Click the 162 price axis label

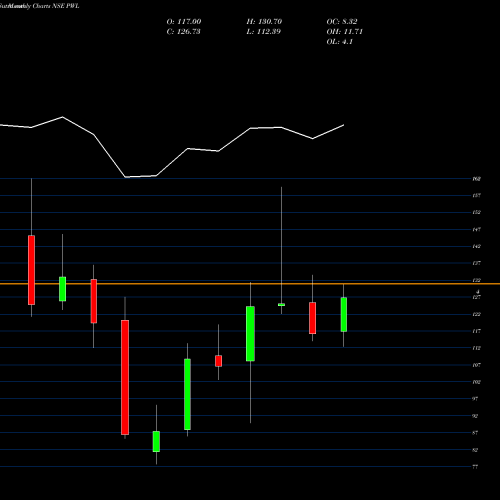(x=477, y=179)
